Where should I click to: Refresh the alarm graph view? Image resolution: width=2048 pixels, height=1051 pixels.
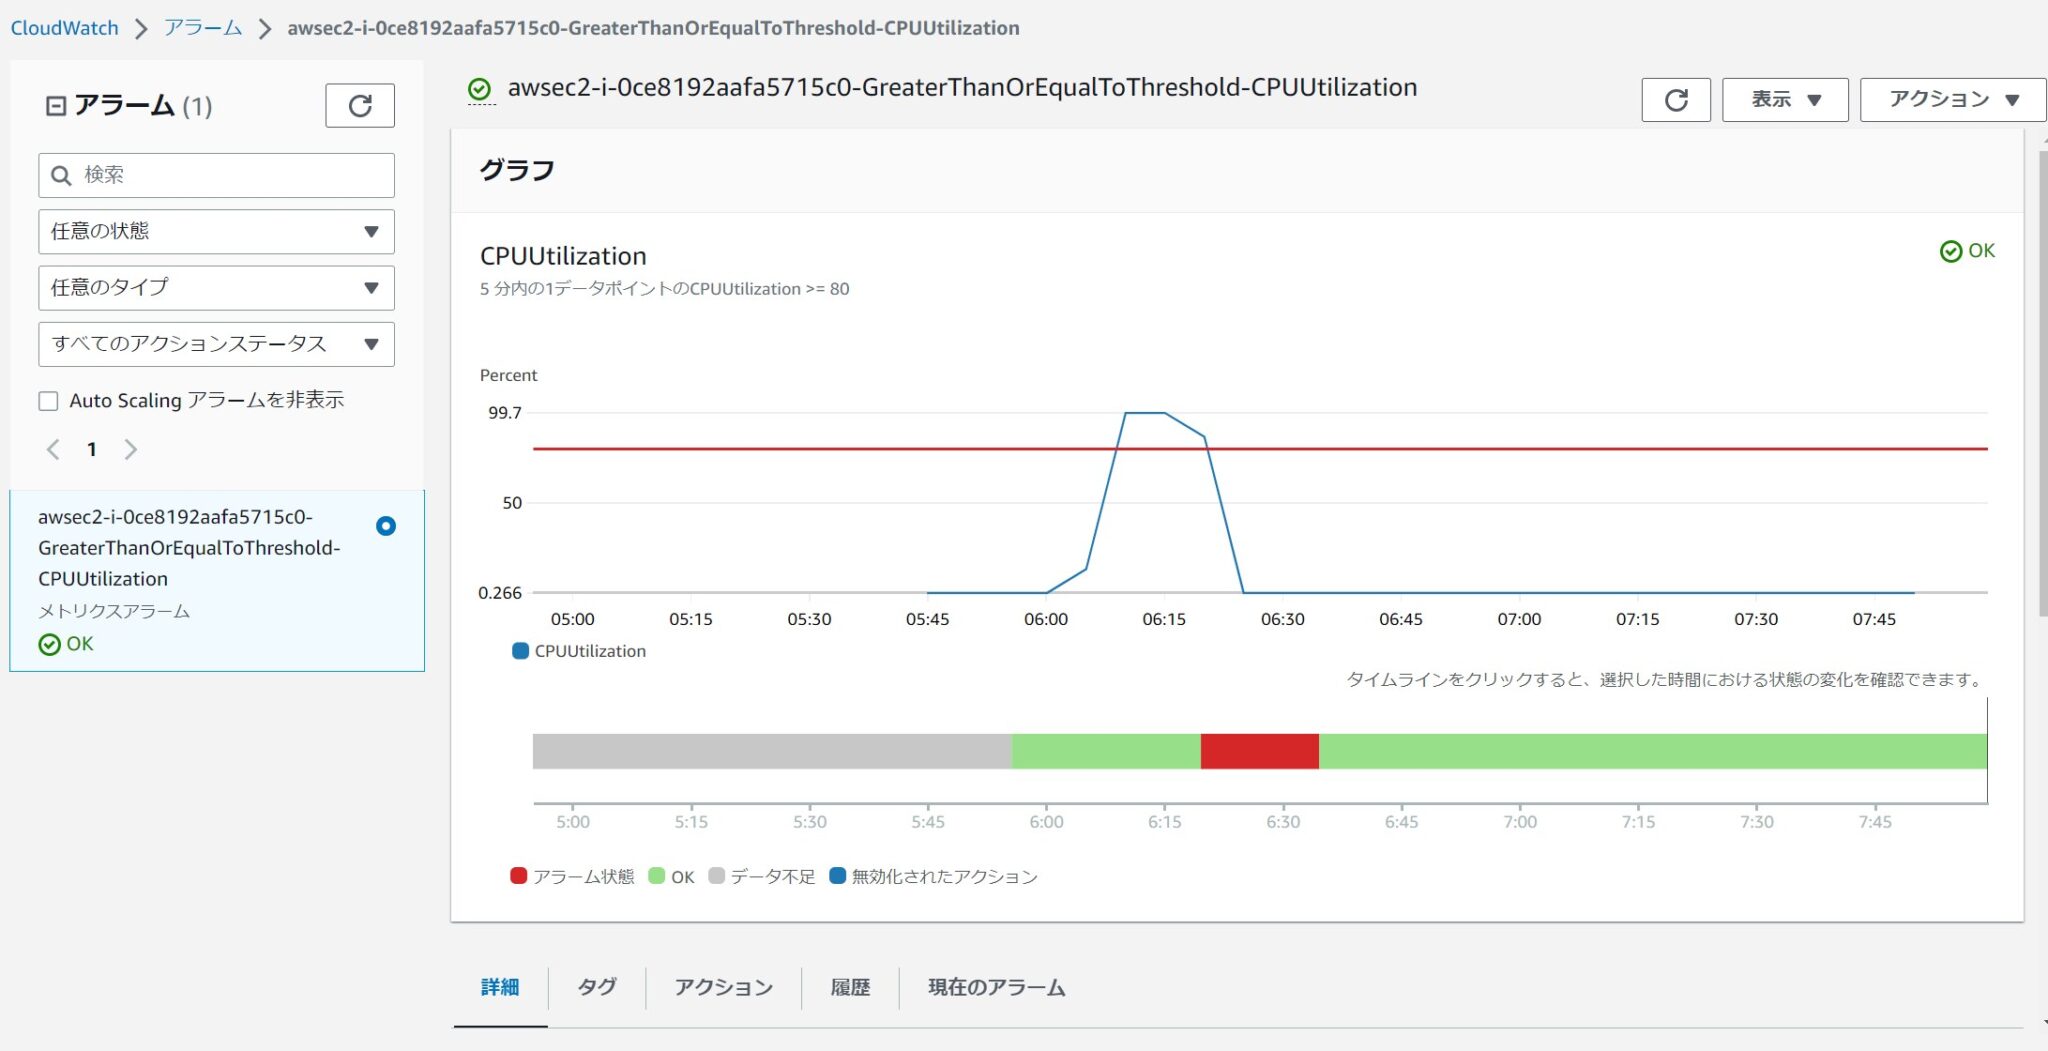pos(1676,99)
